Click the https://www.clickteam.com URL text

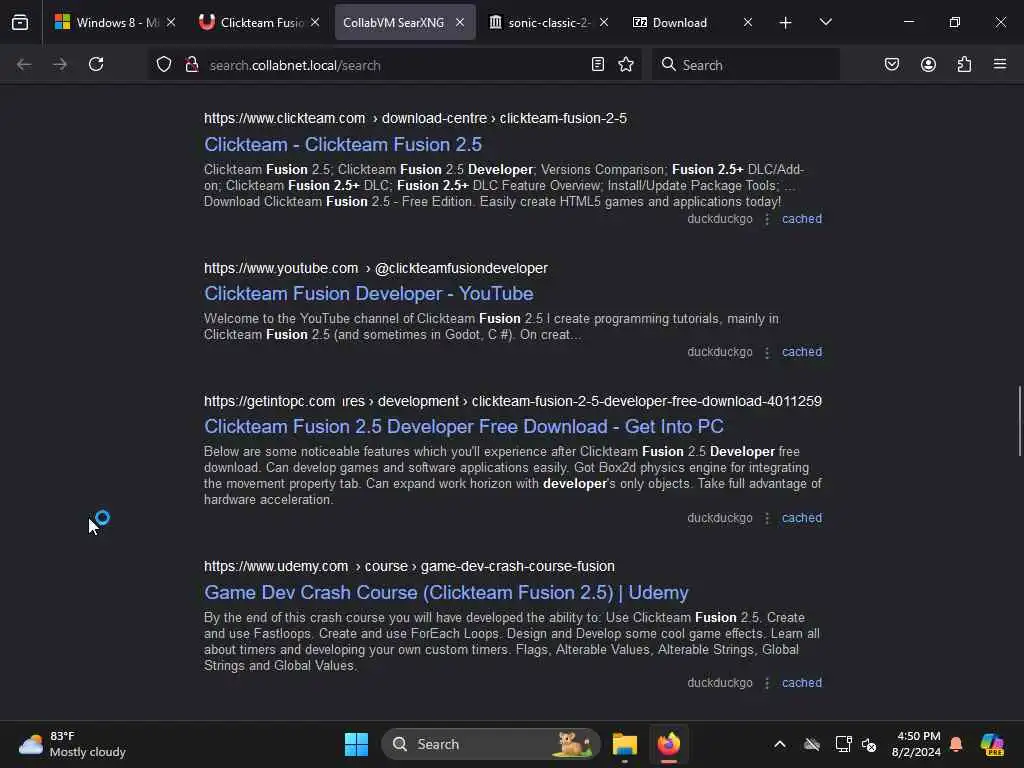(284, 118)
